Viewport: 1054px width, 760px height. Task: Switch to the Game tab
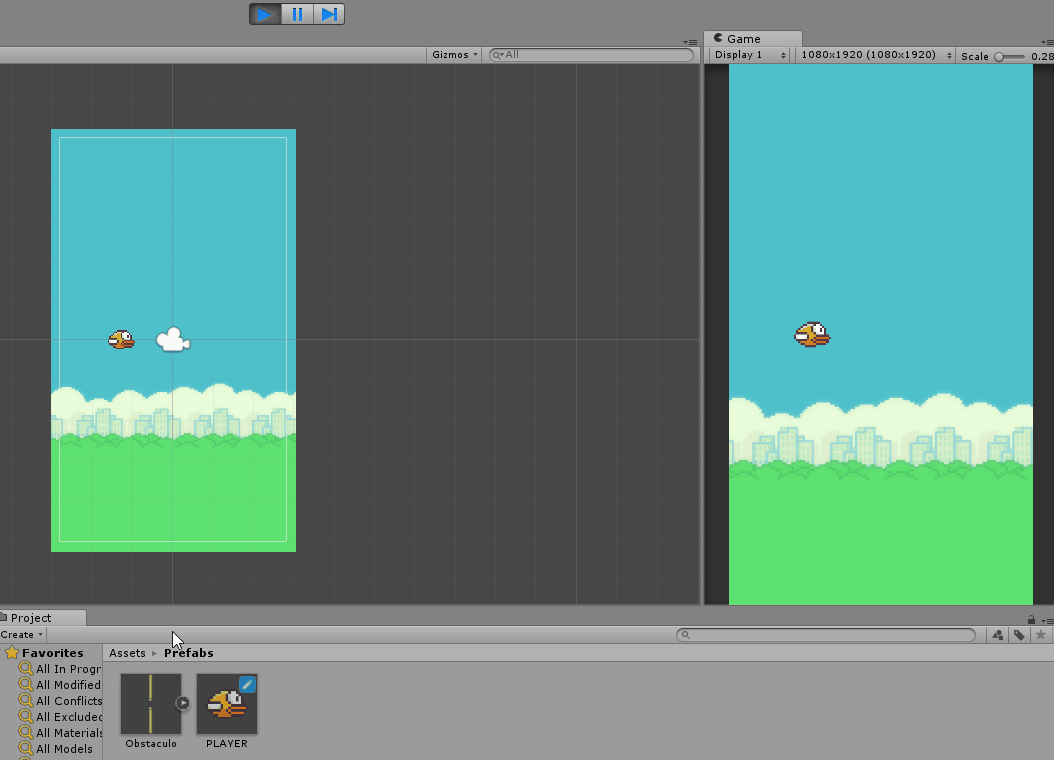738,39
